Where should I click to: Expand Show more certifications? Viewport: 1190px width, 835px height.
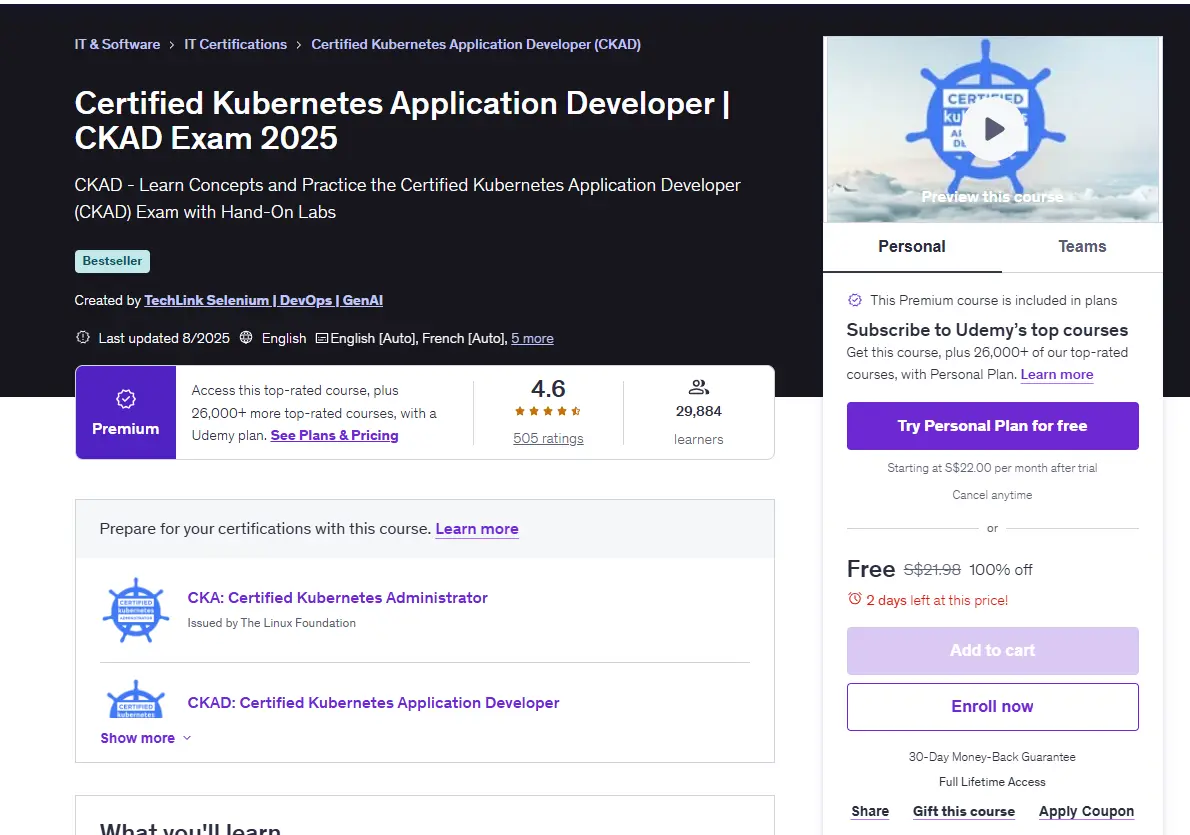pyautogui.click(x=146, y=738)
